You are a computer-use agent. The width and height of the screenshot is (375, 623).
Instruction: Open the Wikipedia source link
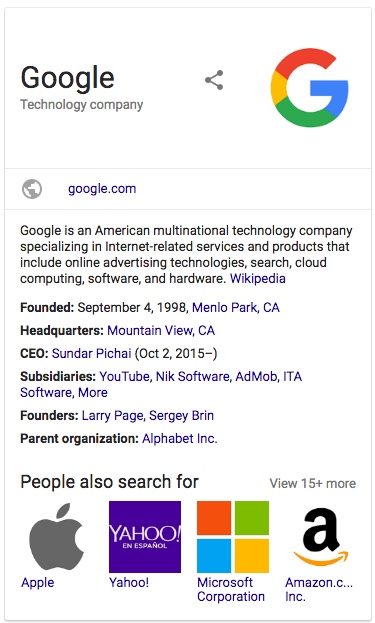(257, 278)
